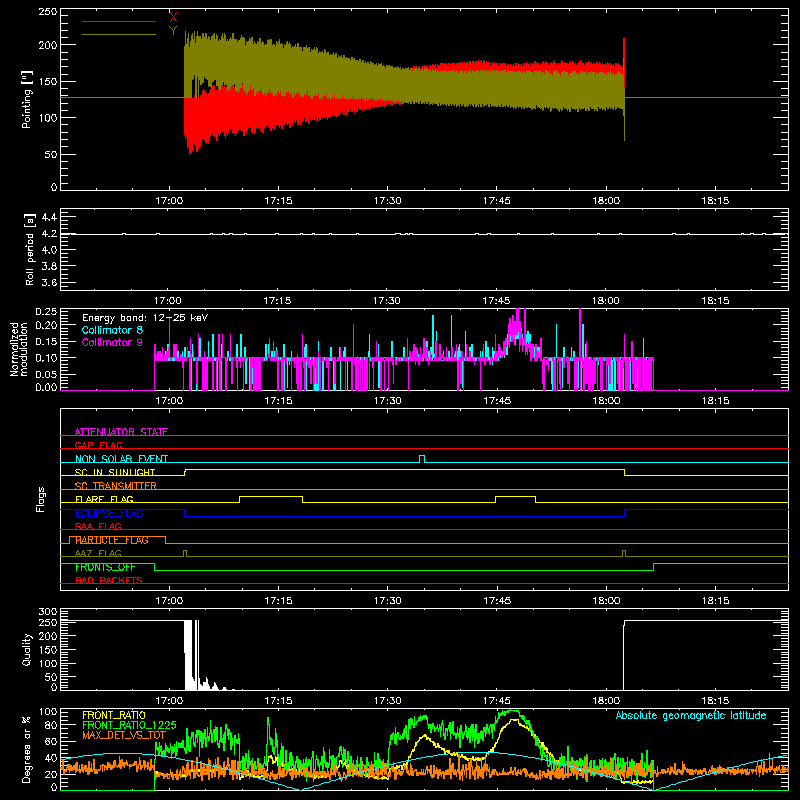Viewport: 800px width, 800px height.
Task: Select the 'Collimator 9' legend entry
Action: click(112, 342)
